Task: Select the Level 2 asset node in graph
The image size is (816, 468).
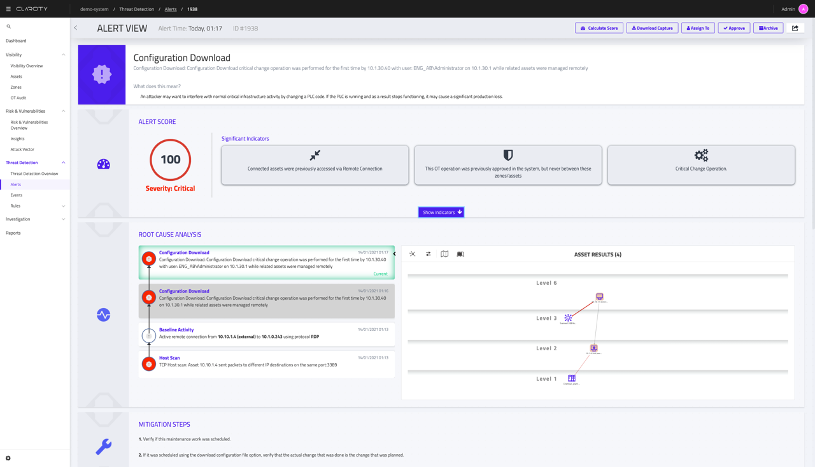Action: pyautogui.click(x=594, y=348)
